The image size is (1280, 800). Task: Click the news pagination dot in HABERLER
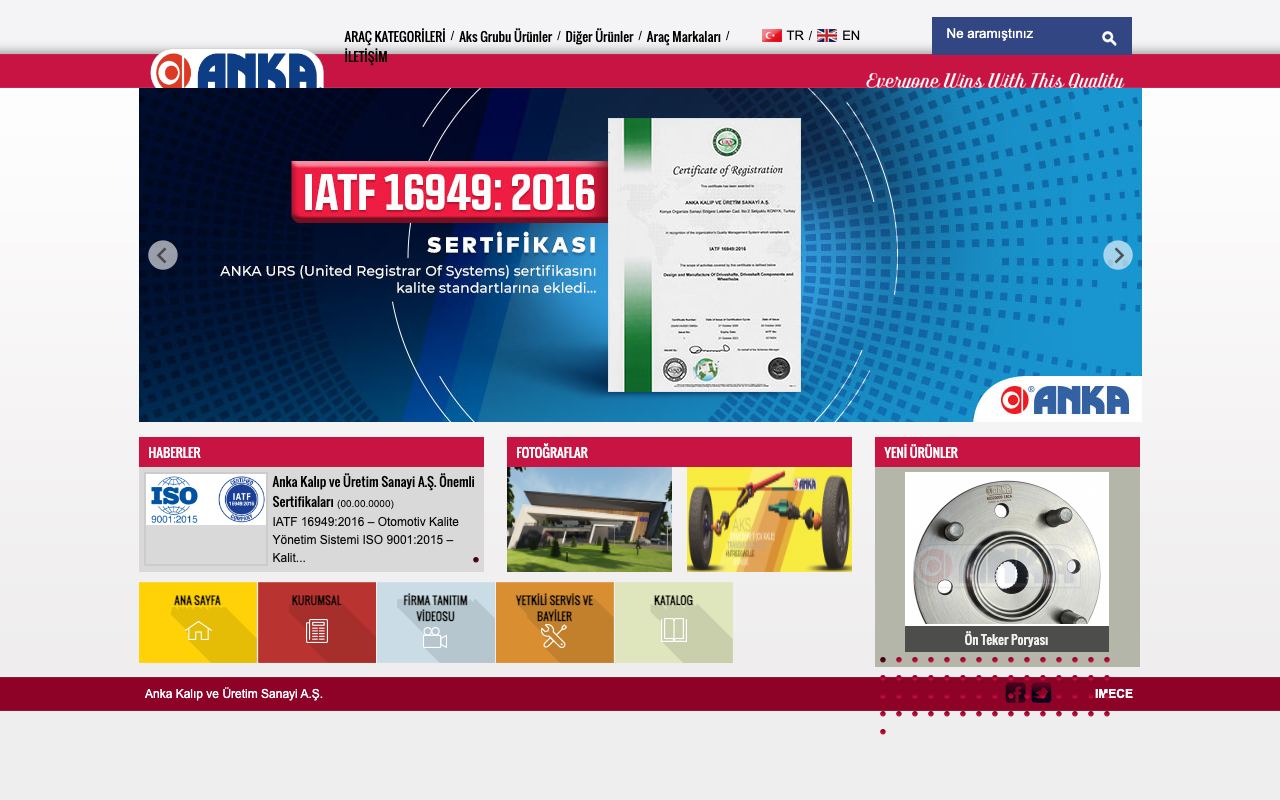476,560
